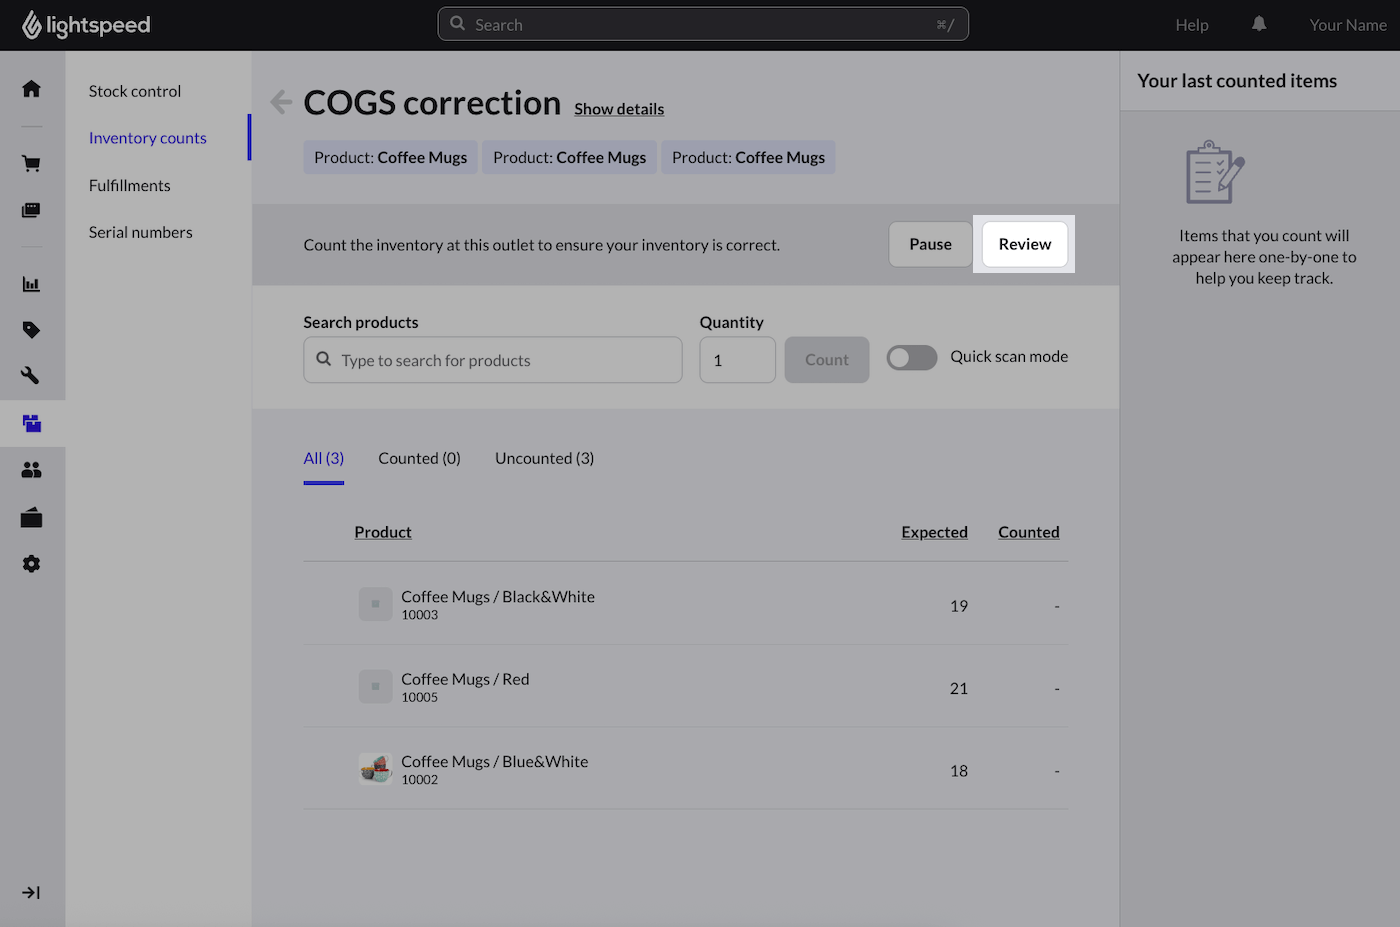Sort by the Counted column header

tap(1029, 532)
